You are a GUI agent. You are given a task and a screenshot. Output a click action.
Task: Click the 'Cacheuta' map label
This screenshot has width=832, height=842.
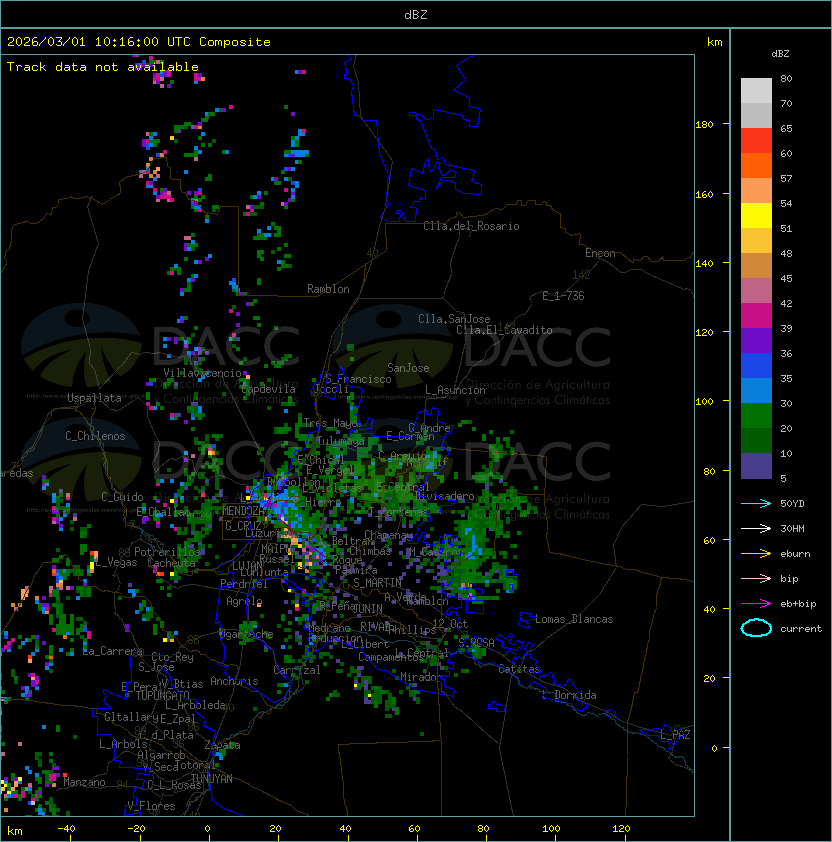[171, 563]
